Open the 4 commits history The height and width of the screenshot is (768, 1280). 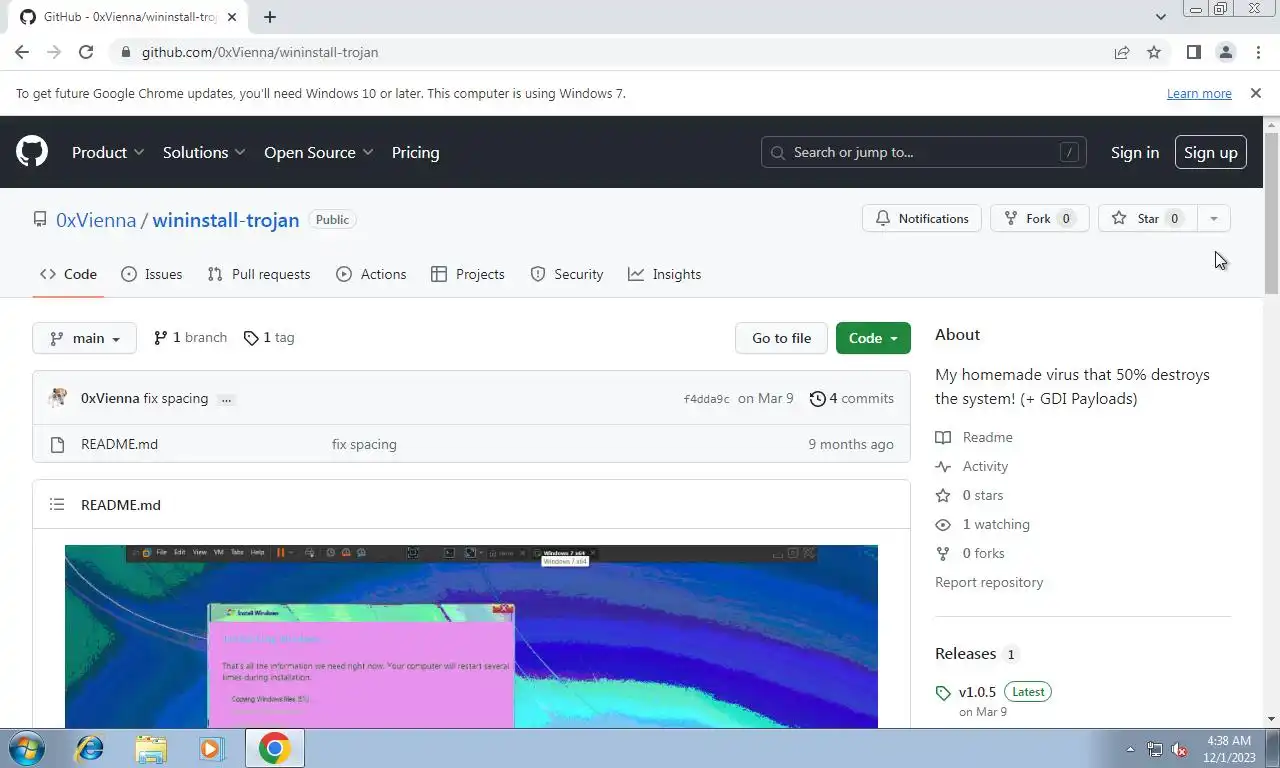[x=852, y=398]
